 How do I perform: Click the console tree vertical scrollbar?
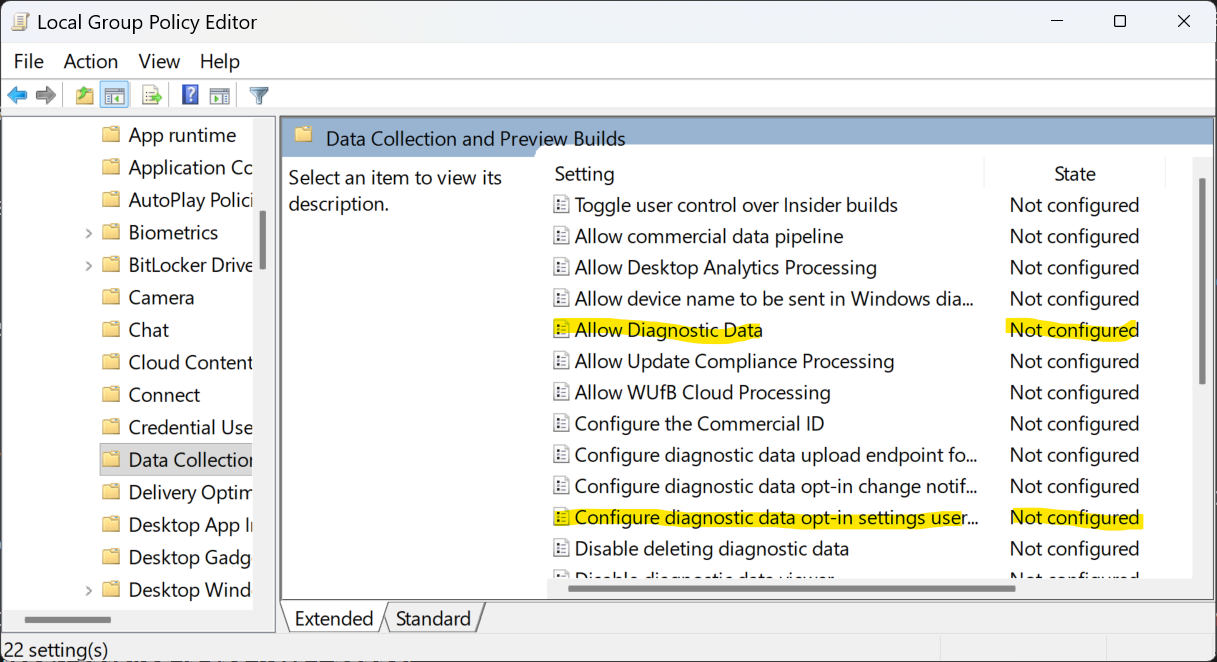coord(263,240)
